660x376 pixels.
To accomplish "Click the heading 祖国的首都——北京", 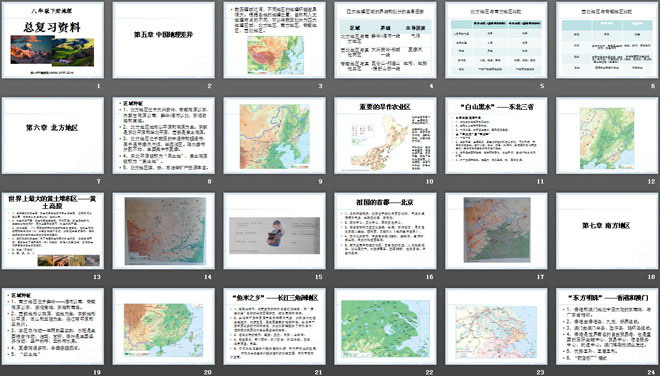I will point(385,202).
